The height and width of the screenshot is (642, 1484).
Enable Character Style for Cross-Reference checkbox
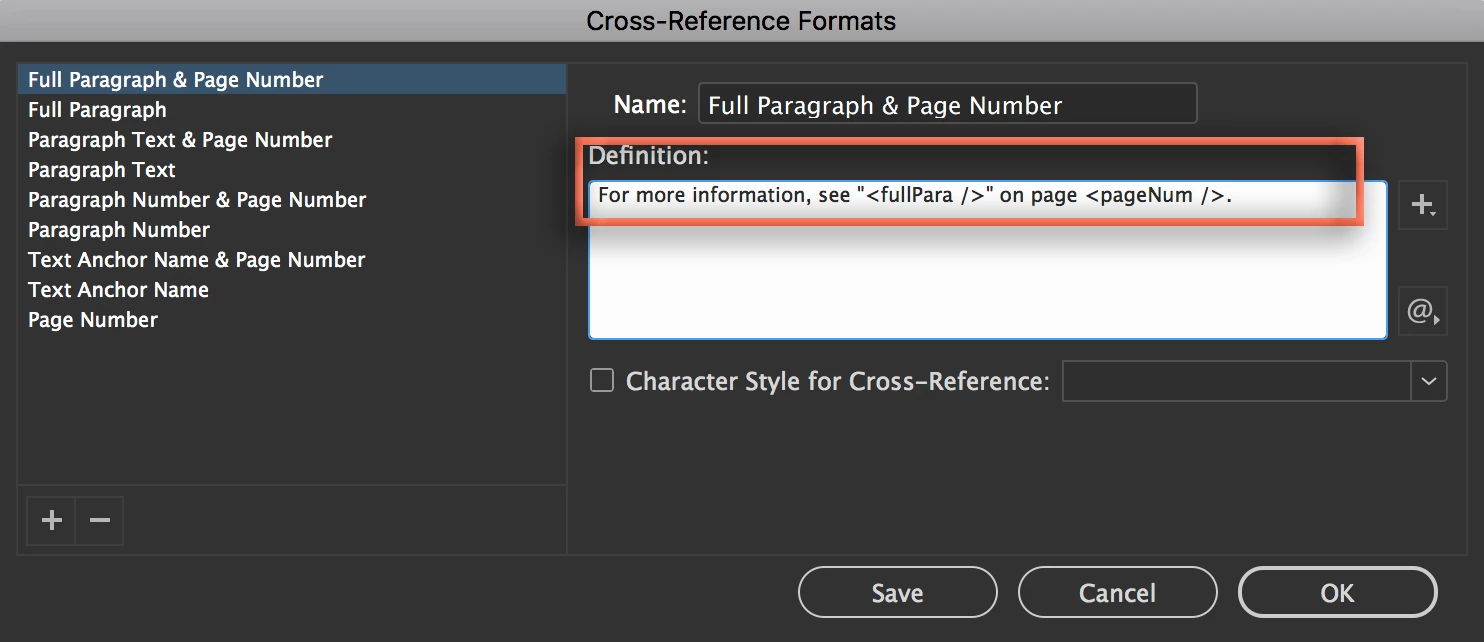602,381
